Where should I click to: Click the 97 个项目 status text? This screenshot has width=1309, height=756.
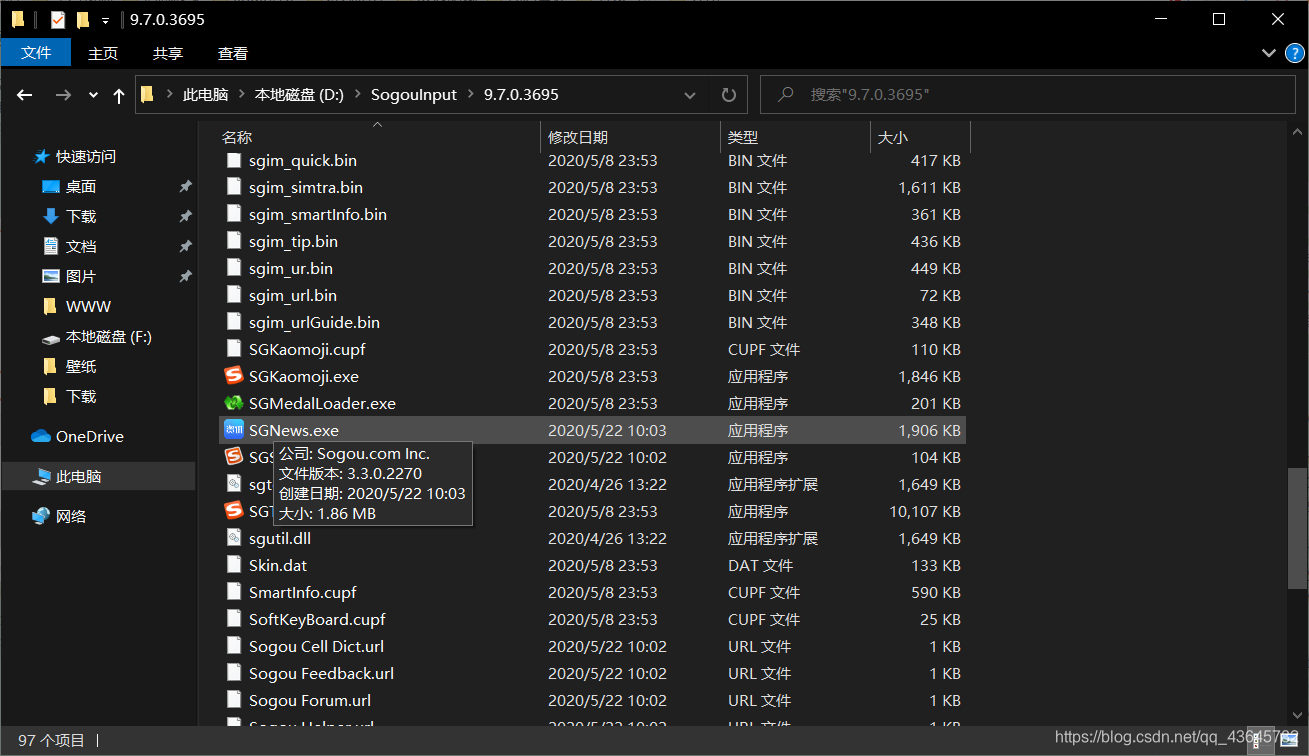52,740
